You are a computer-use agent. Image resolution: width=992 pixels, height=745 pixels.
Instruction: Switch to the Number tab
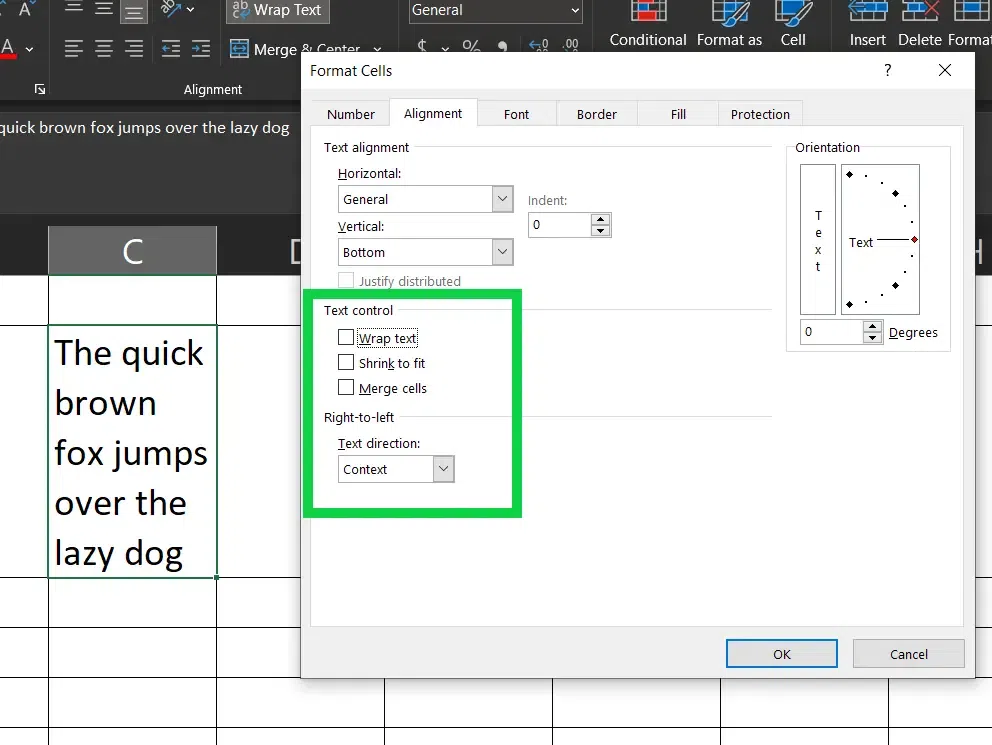click(350, 114)
